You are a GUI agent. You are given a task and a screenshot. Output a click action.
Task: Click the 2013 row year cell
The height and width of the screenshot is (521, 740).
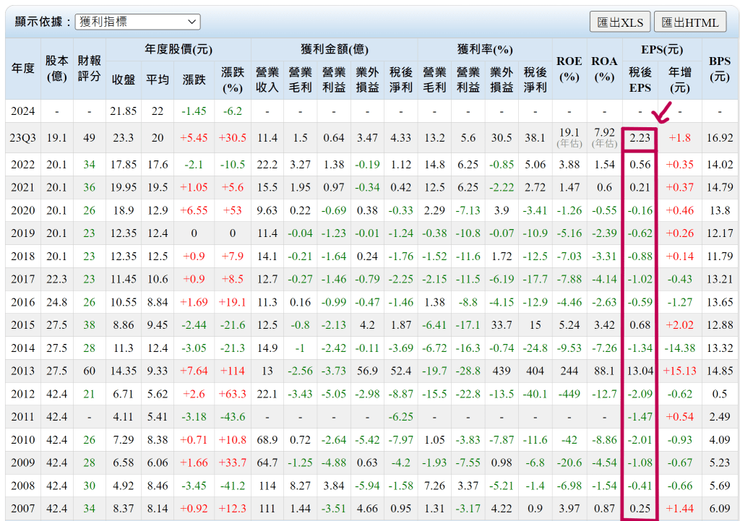point(23,370)
